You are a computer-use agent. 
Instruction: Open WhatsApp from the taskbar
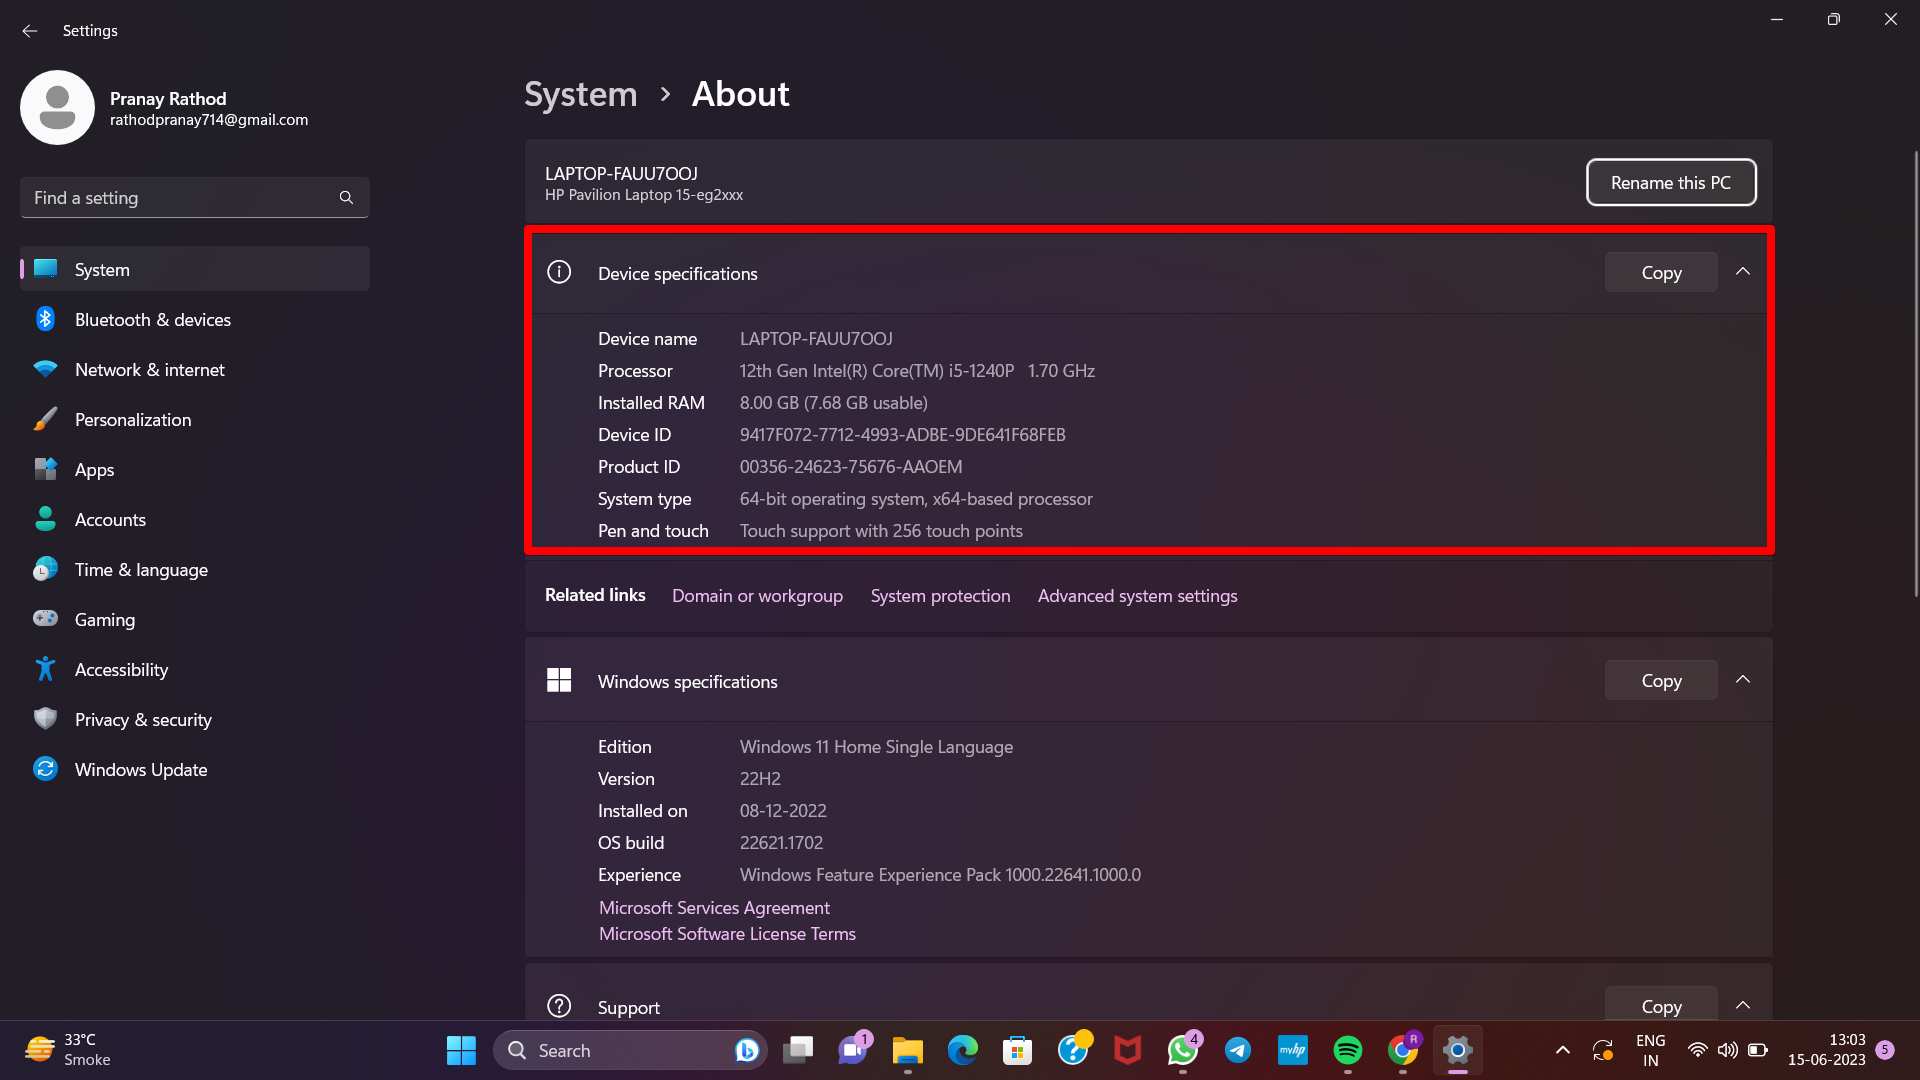[x=1183, y=1050]
